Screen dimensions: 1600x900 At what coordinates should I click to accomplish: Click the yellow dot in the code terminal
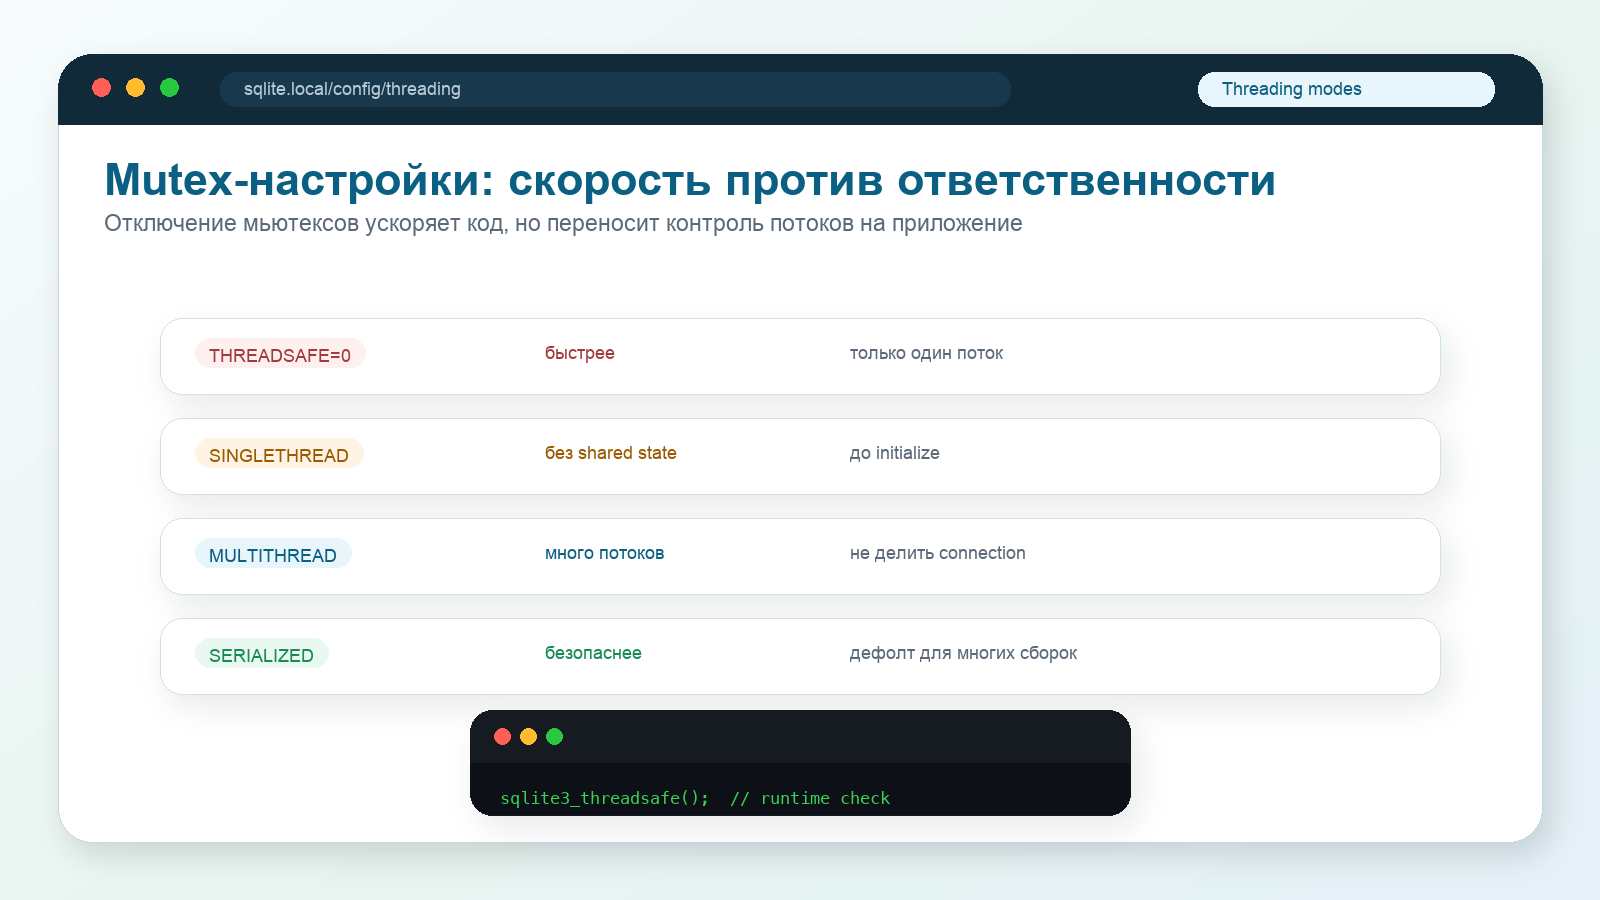[529, 737]
